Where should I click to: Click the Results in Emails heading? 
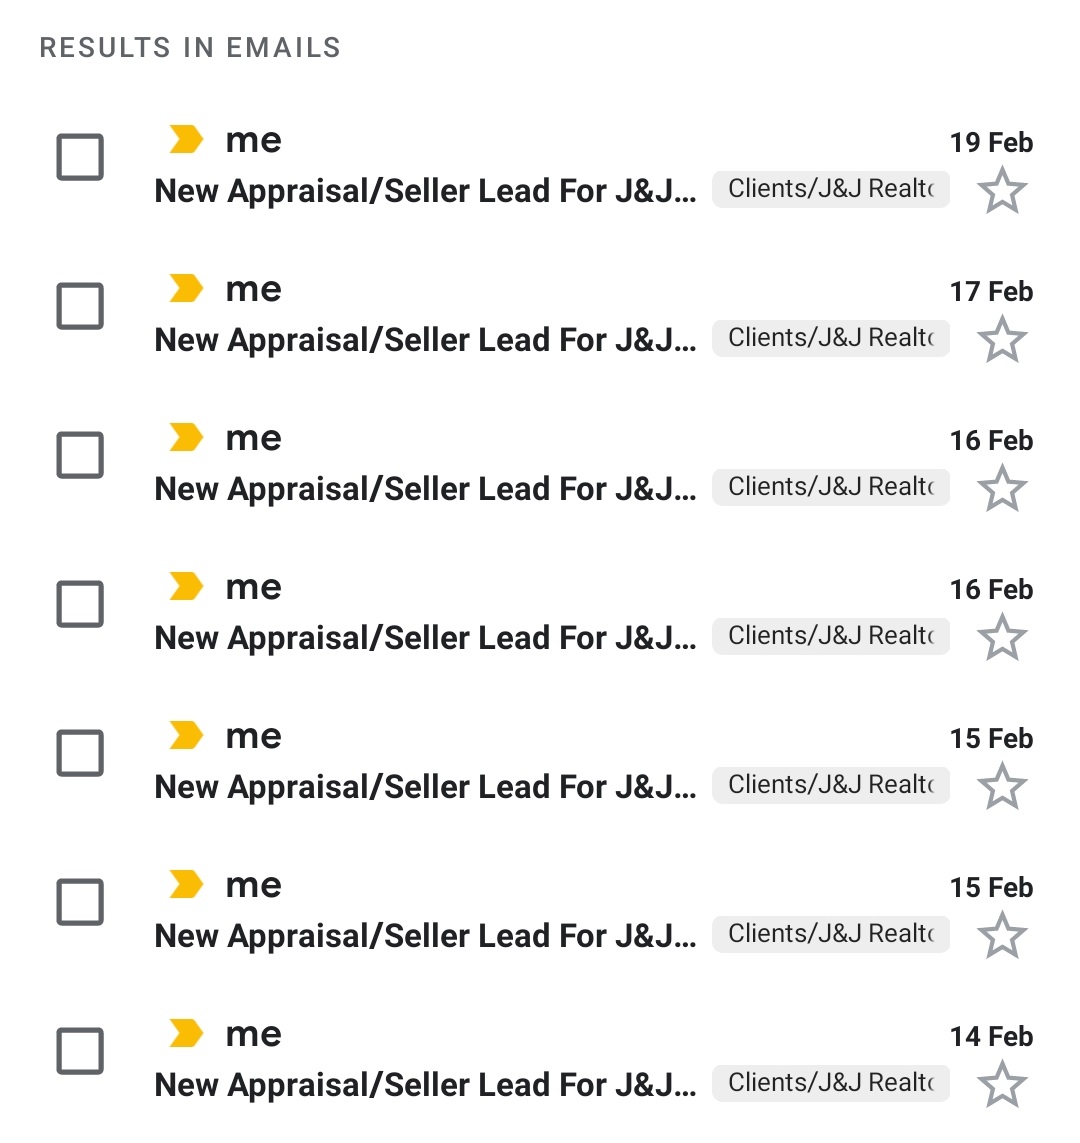click(x=190, y=48)
